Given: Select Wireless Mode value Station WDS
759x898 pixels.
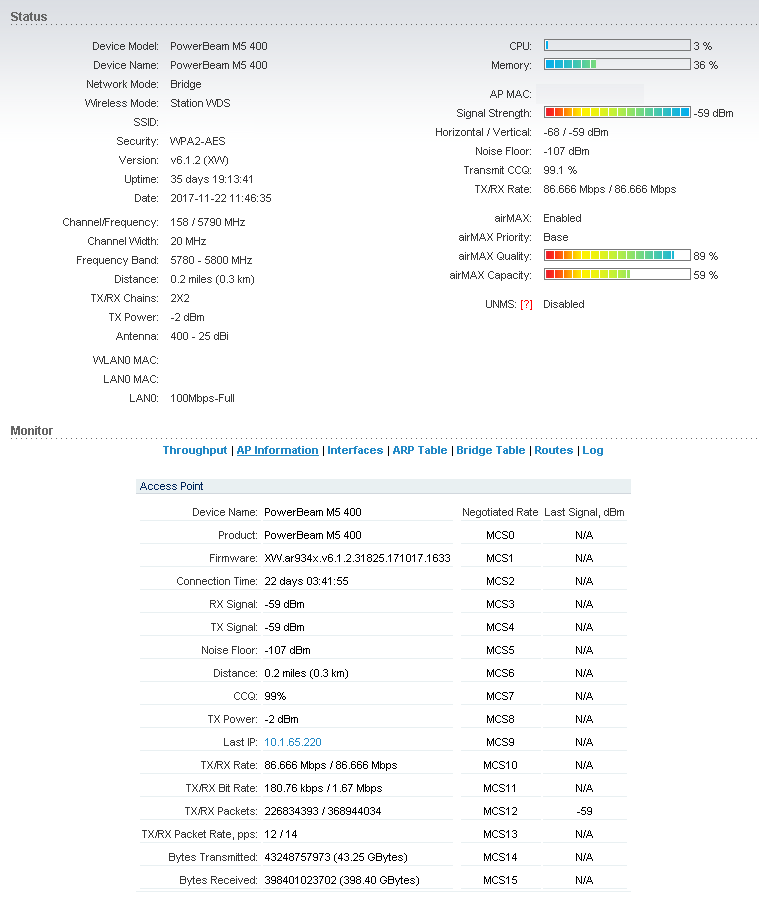Looking at the screenshot, I should (200, 103).
